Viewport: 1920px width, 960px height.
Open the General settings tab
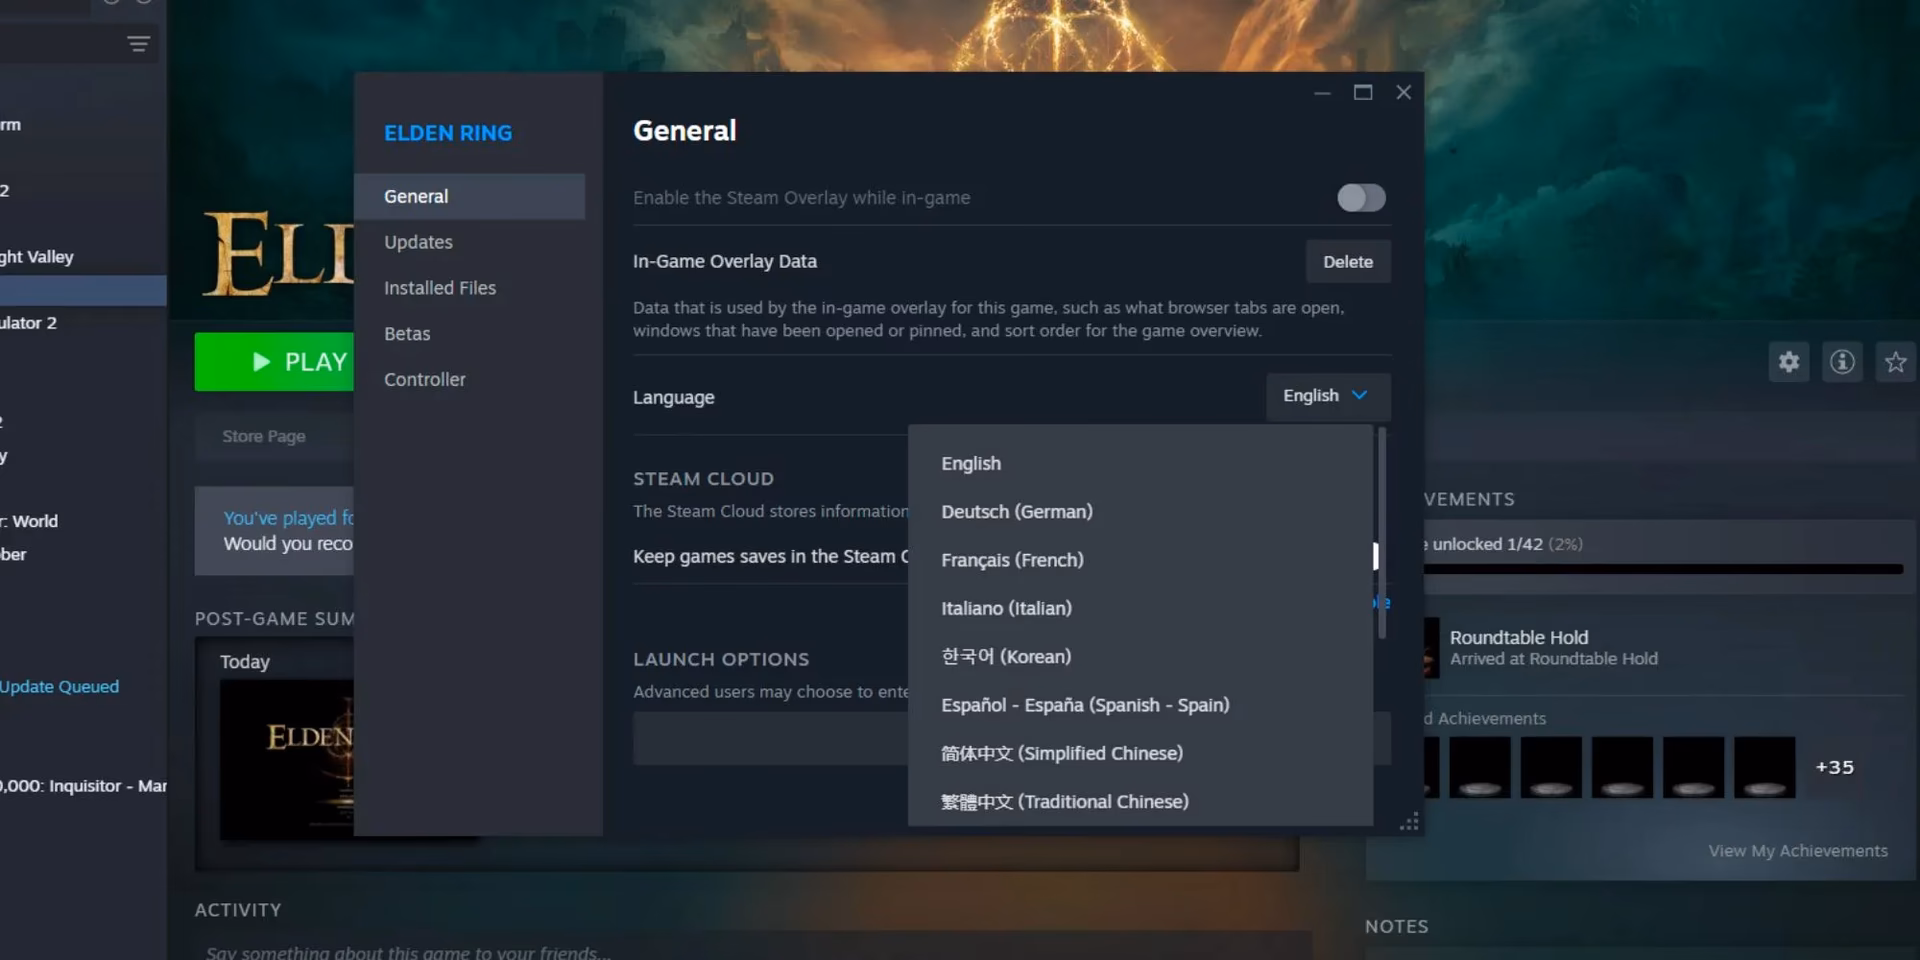coord(469,196)
